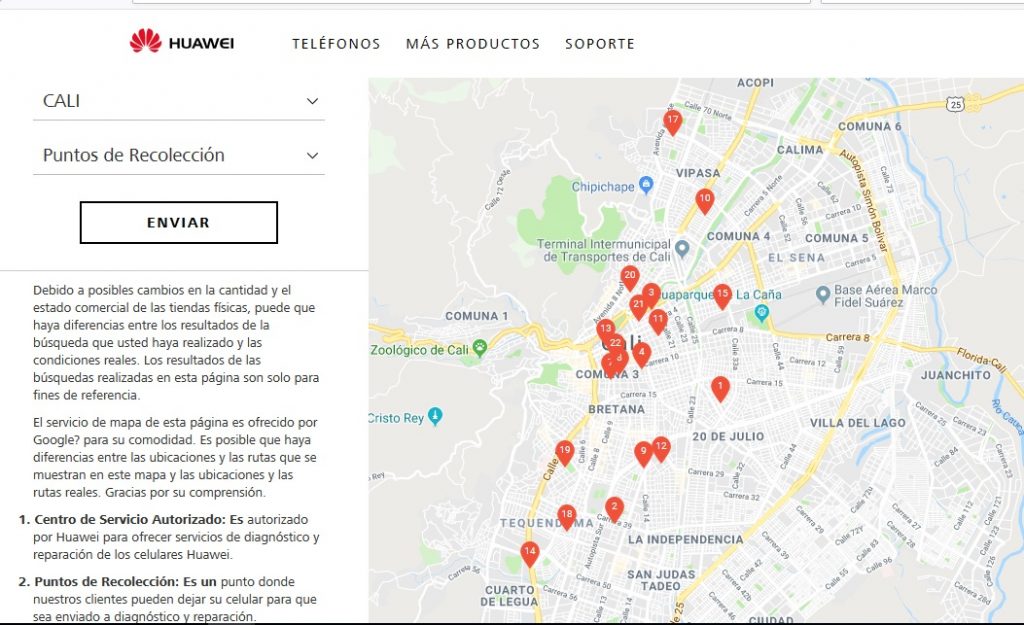Click the route 25 highway shield
This screenshot has width=1024, height=625.
(955, 104)
